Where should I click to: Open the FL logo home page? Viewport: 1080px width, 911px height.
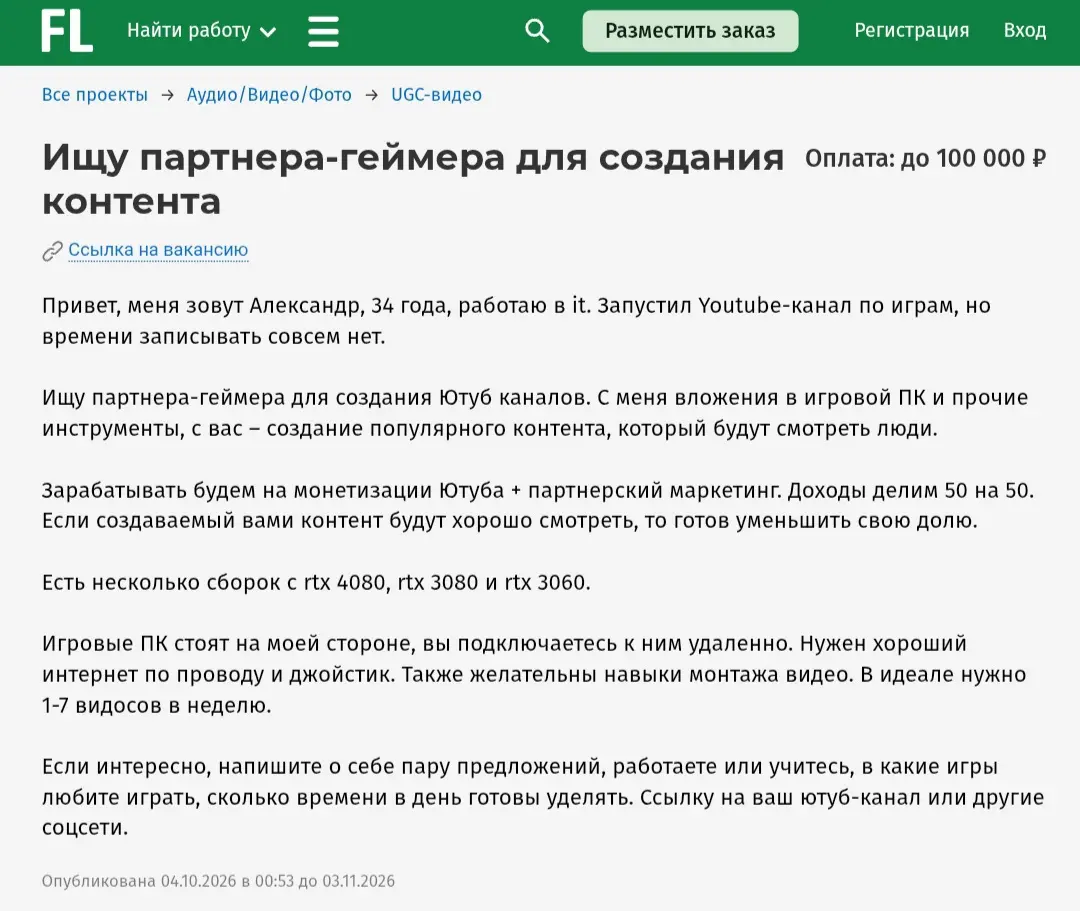(x=67, y=31)
